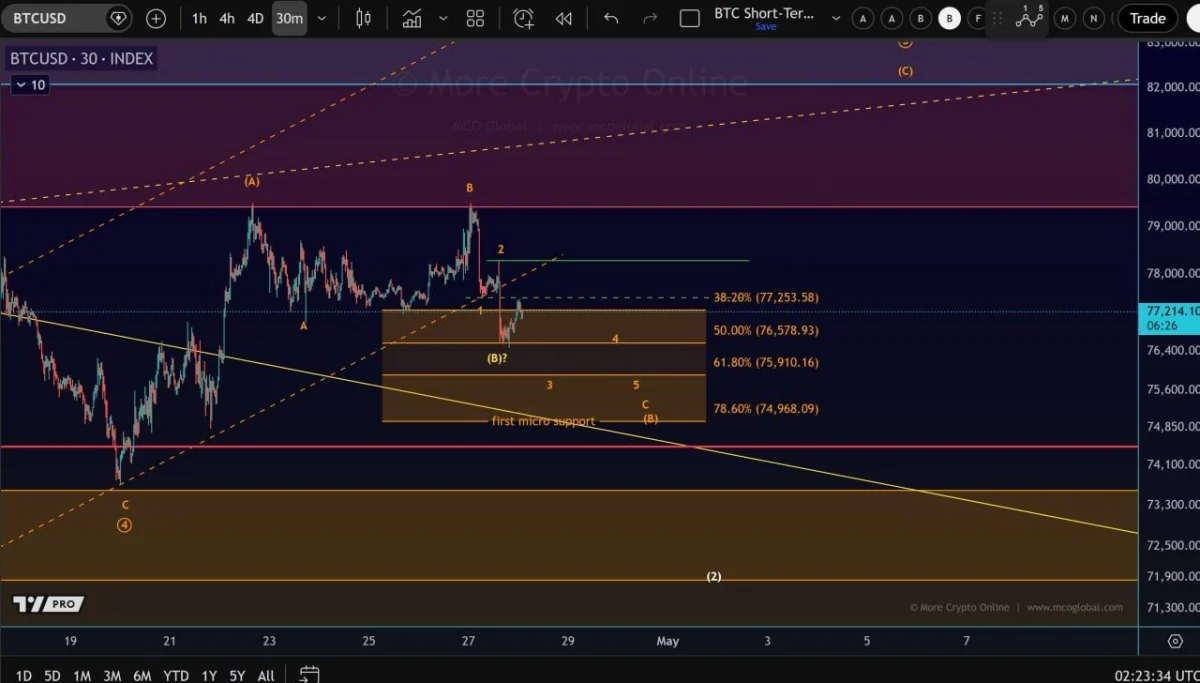This screenshot has width=1200, height=683.
Task: Click the N circle button
Action: click(1095, 18)
